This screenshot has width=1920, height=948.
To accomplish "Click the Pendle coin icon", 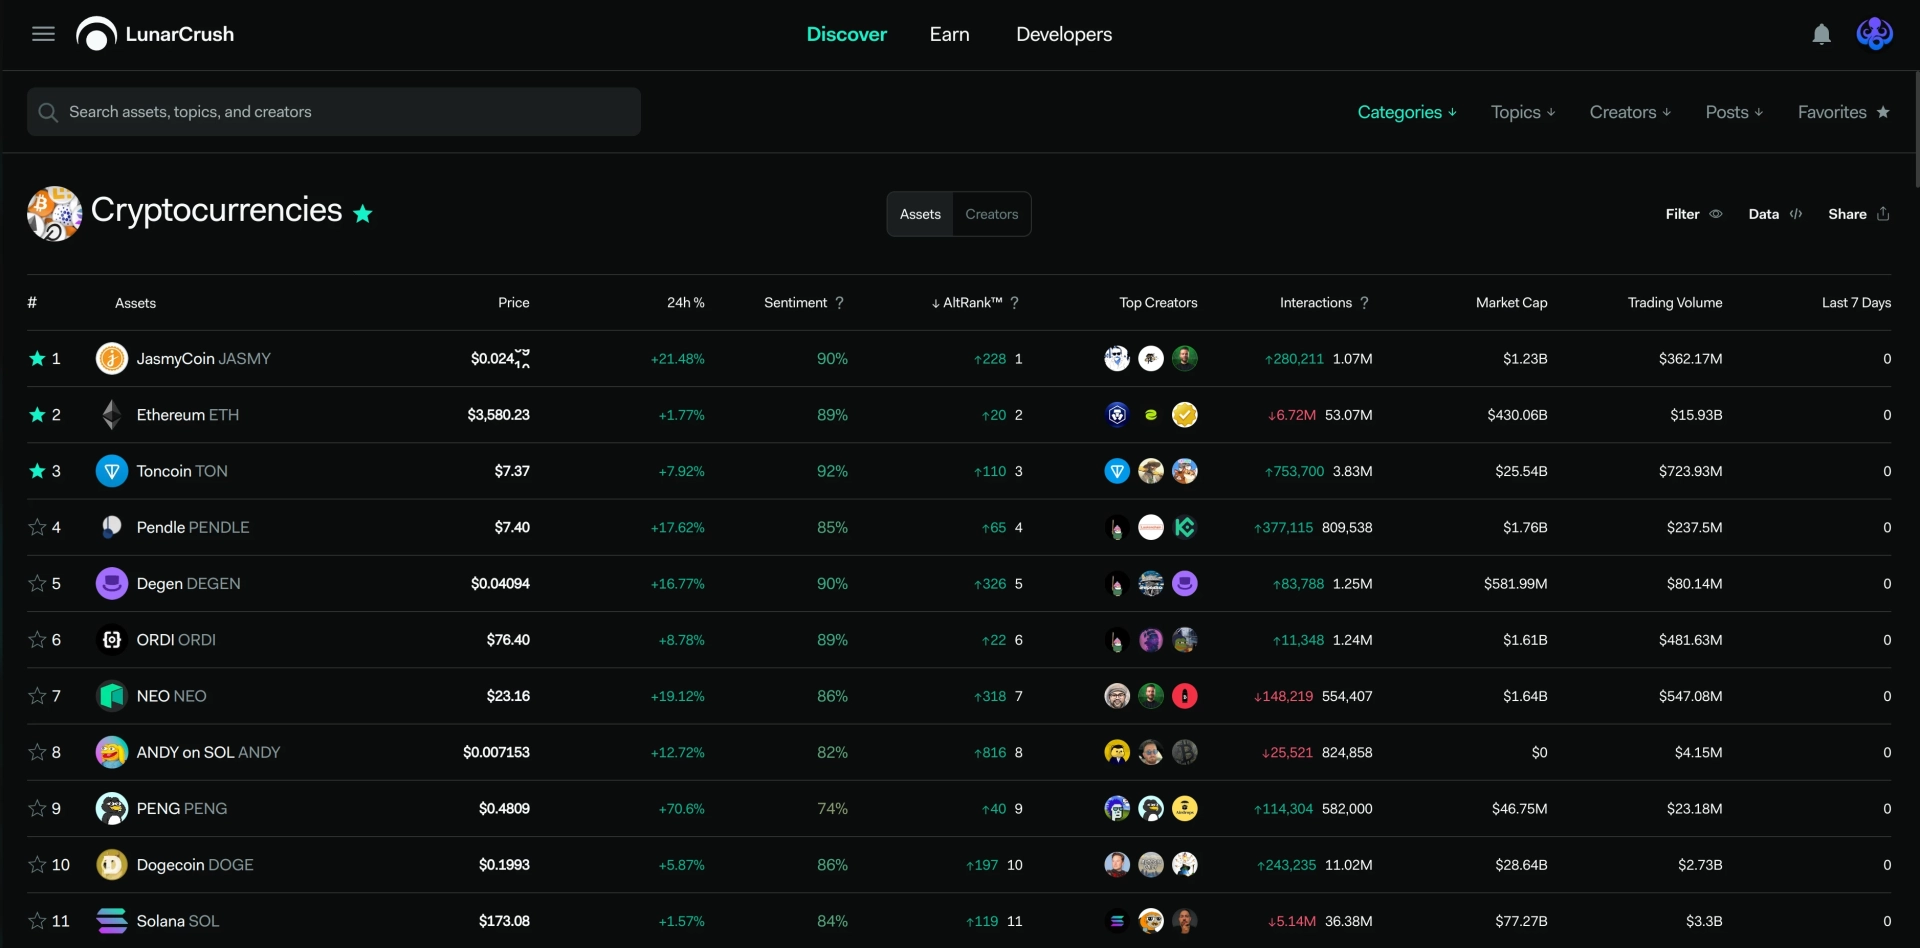I will tap(112, 527).
